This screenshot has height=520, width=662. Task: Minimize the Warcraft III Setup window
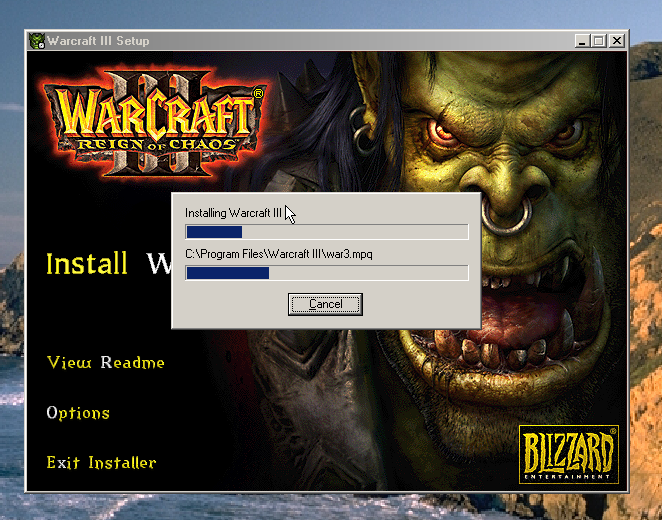[x=582, y=41]
